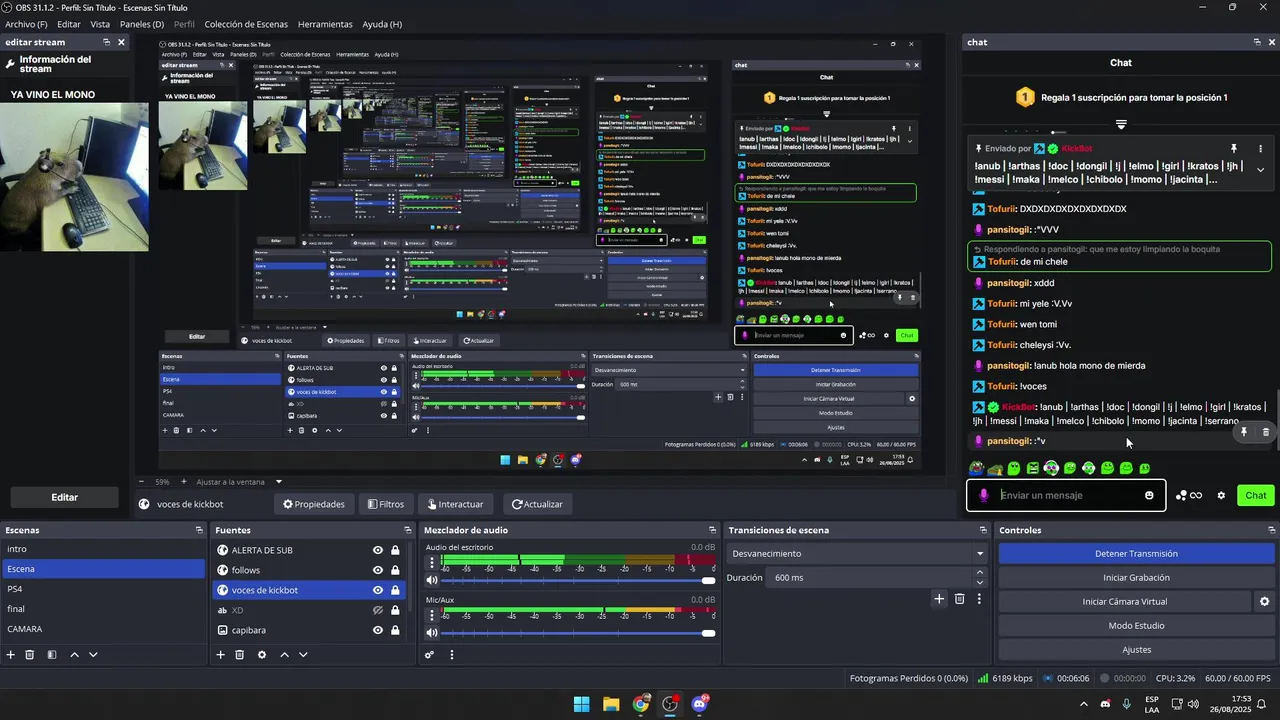Open the Paneles (D) menu

point(142,24)
